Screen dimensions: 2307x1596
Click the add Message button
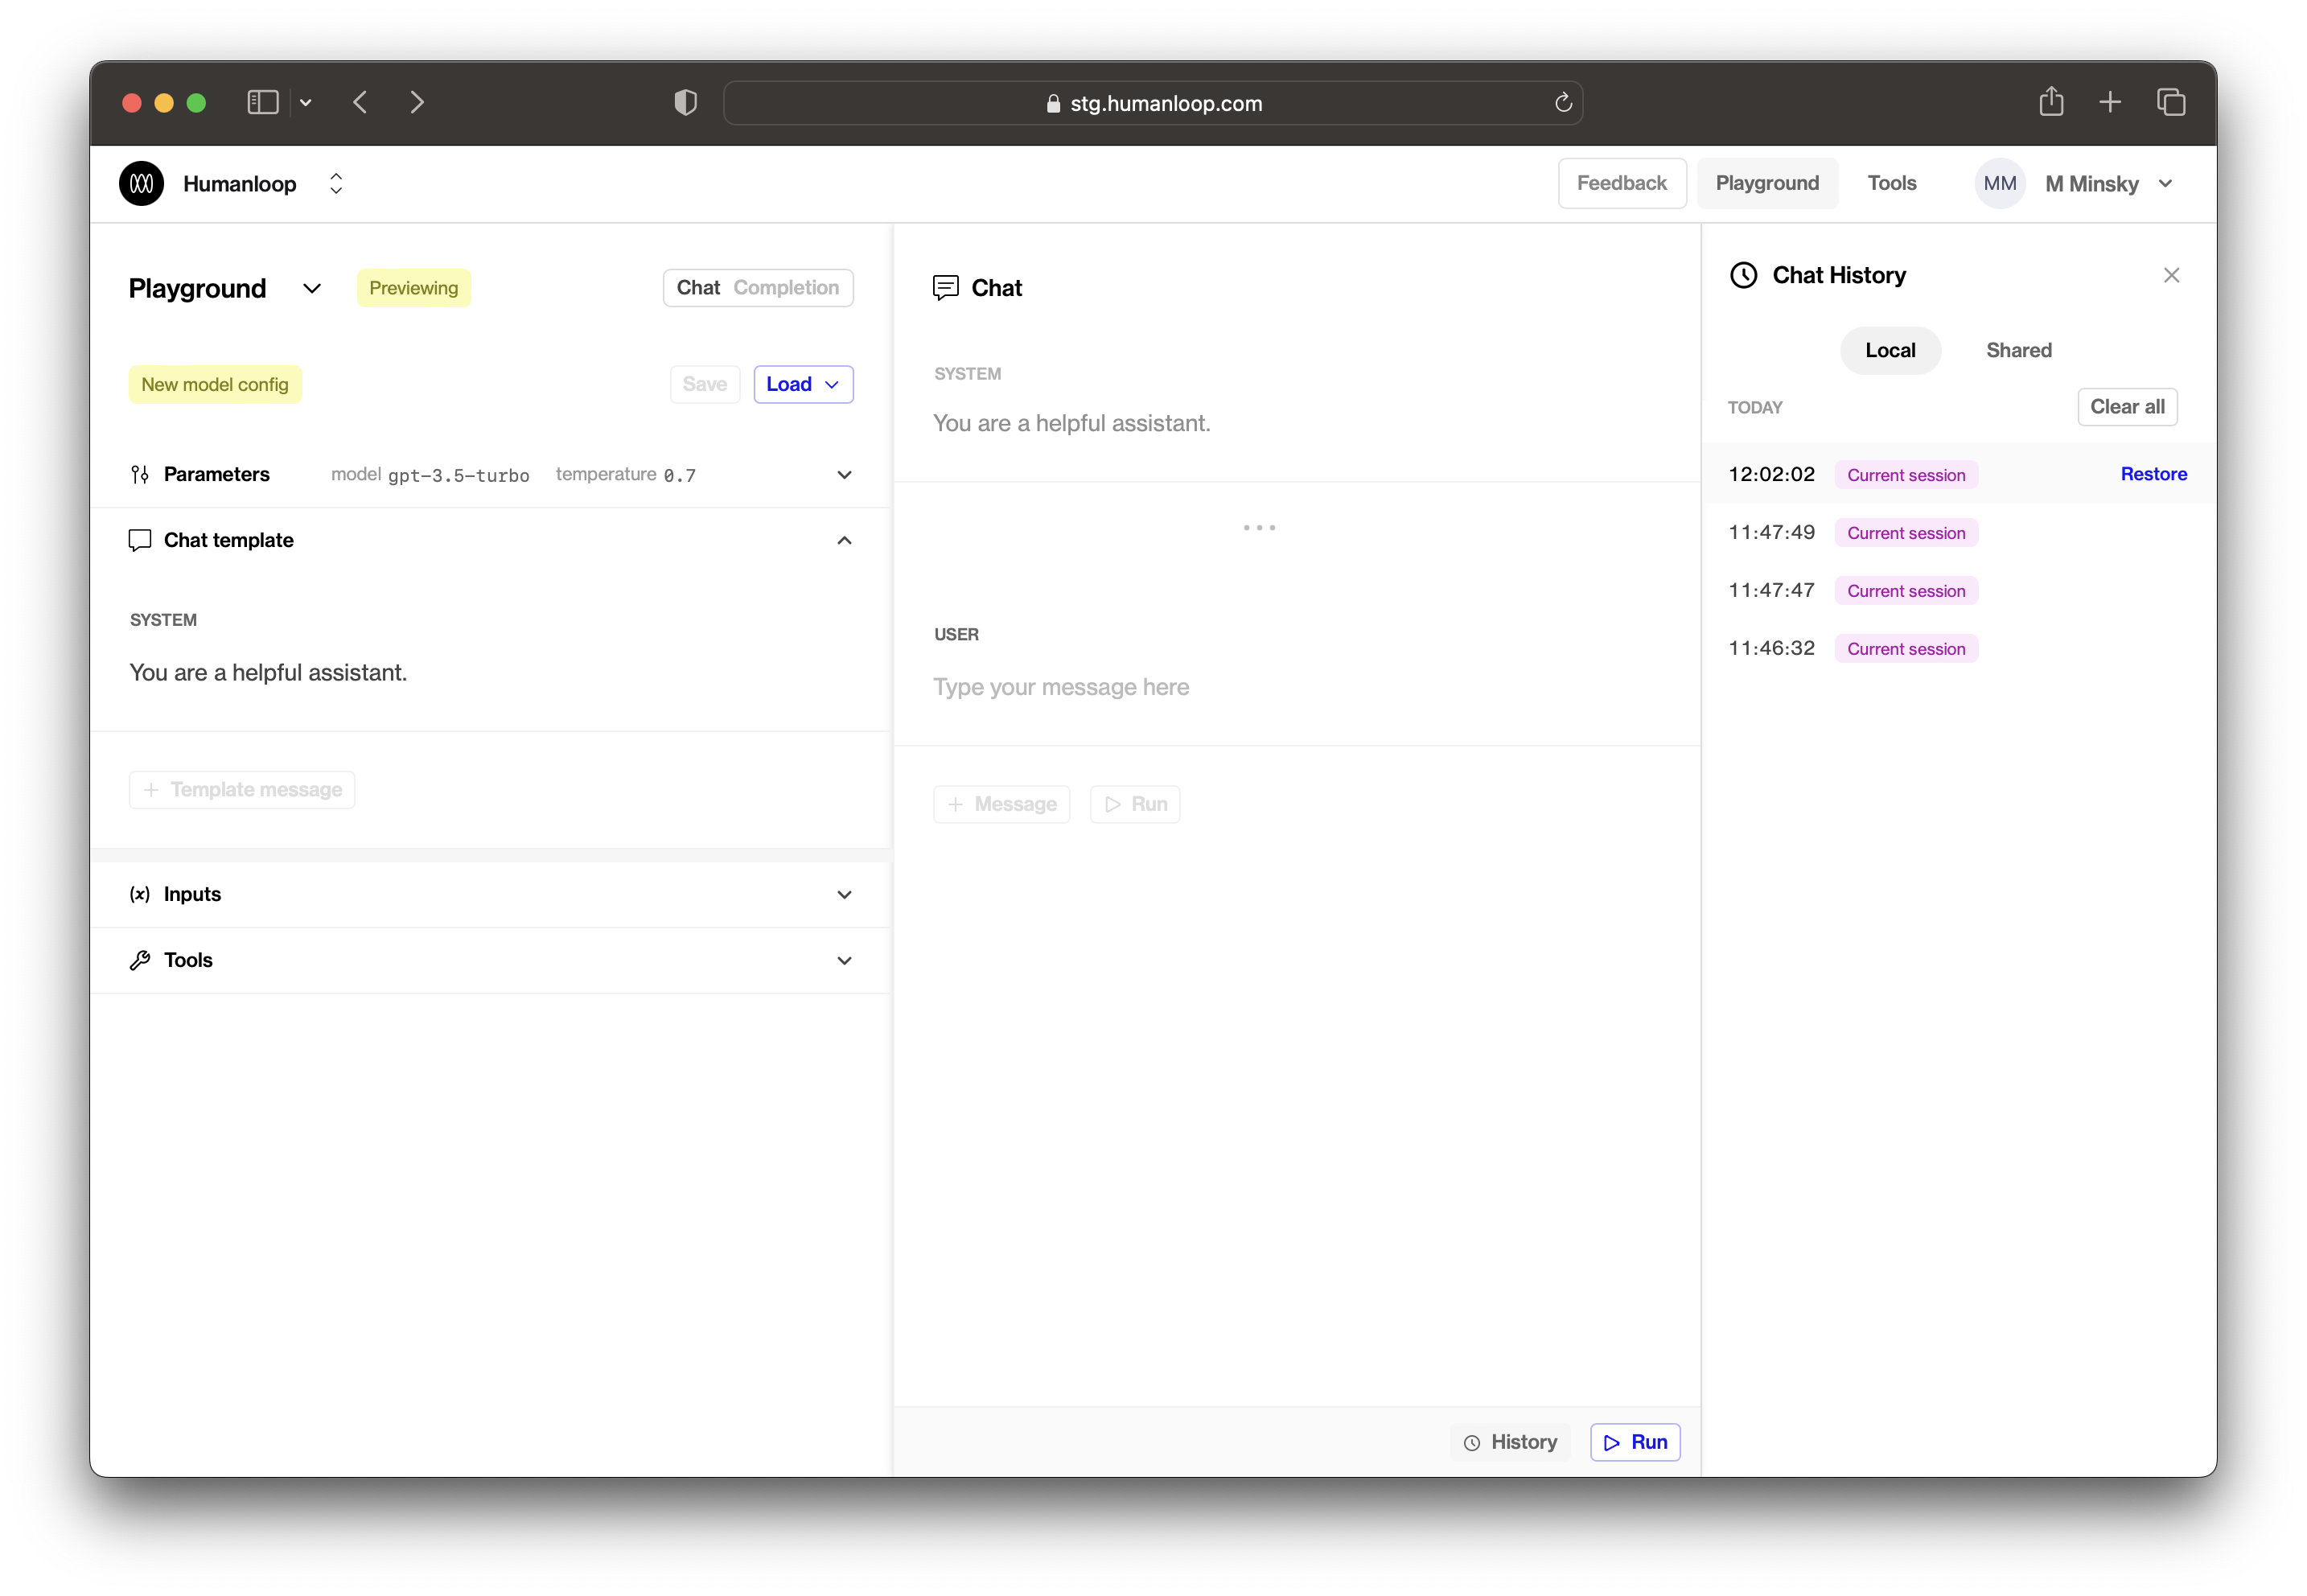1001,805
